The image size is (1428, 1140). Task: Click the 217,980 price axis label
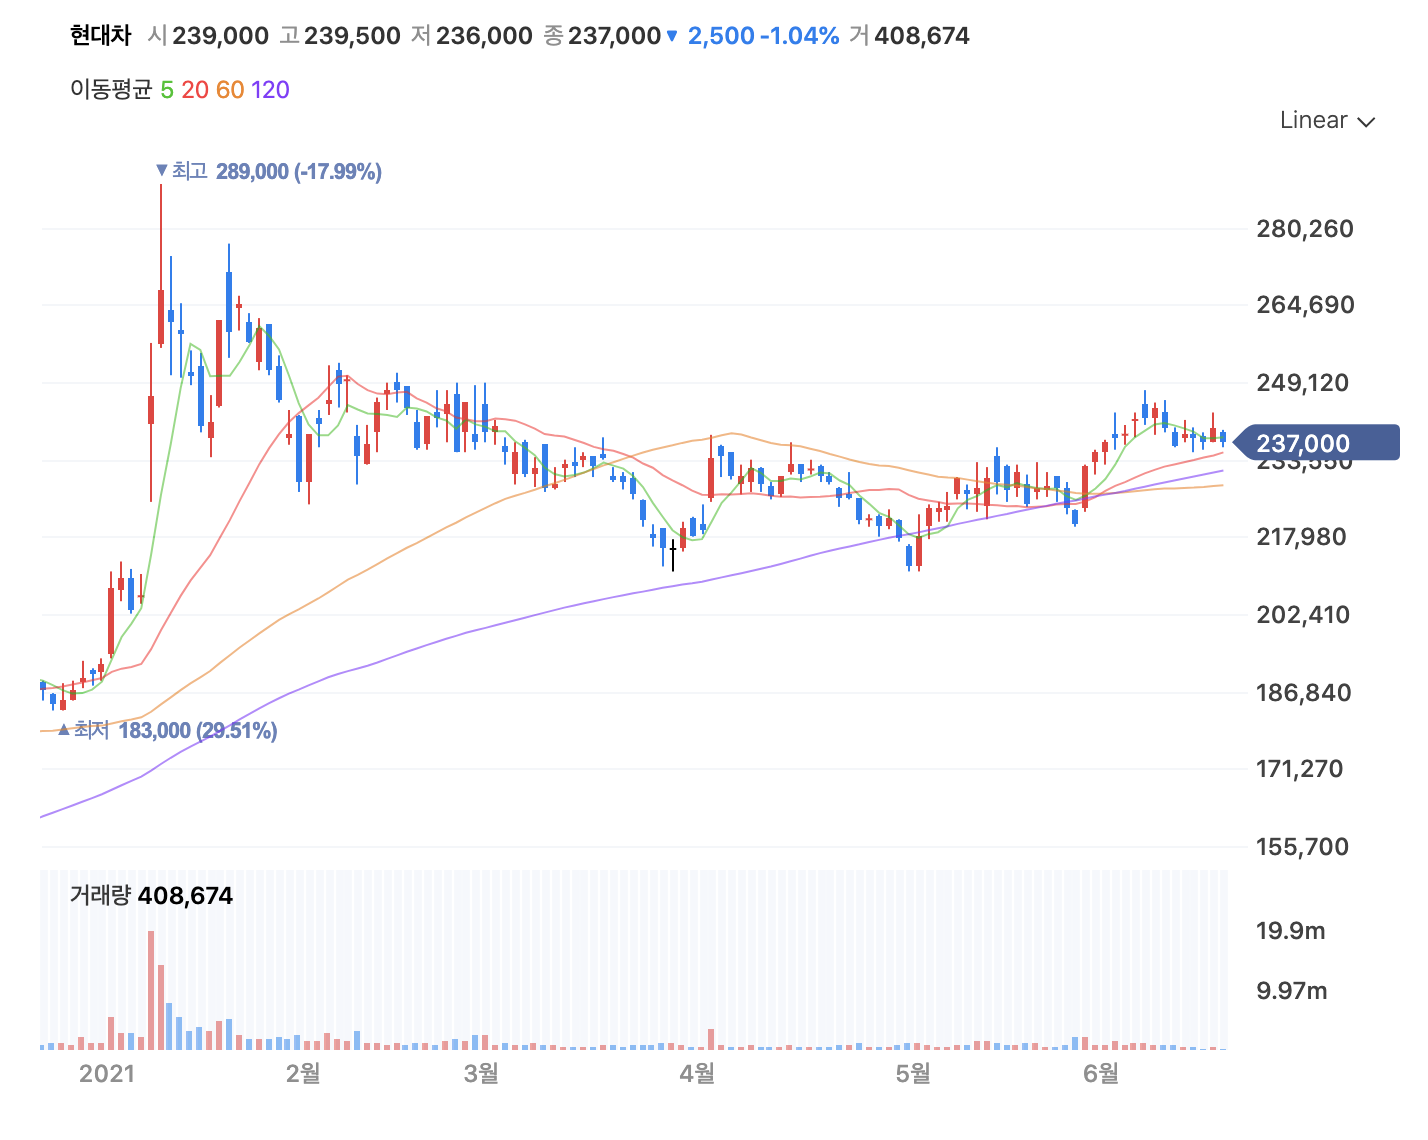[1301, 537]
